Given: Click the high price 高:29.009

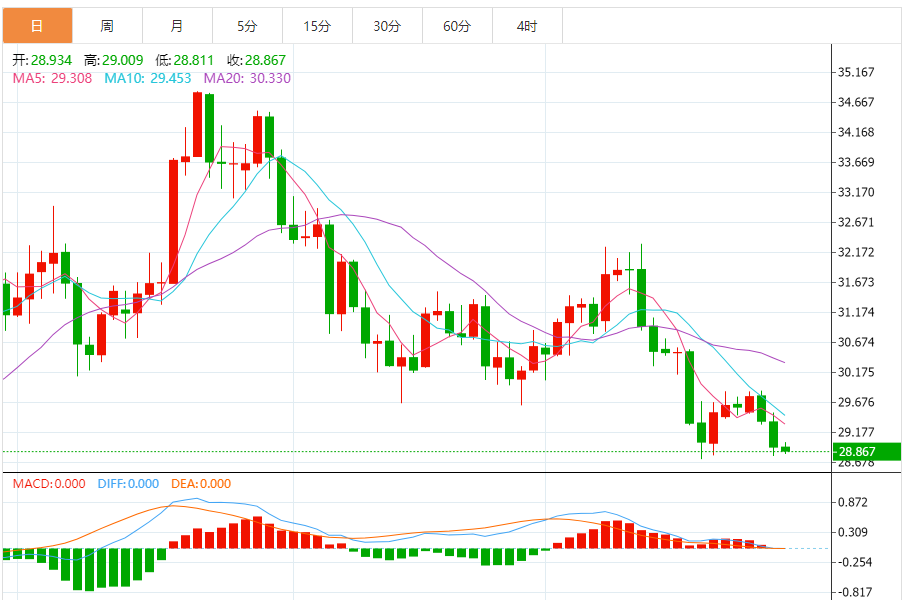Looking at the screenshot, I should pos(114,60).
